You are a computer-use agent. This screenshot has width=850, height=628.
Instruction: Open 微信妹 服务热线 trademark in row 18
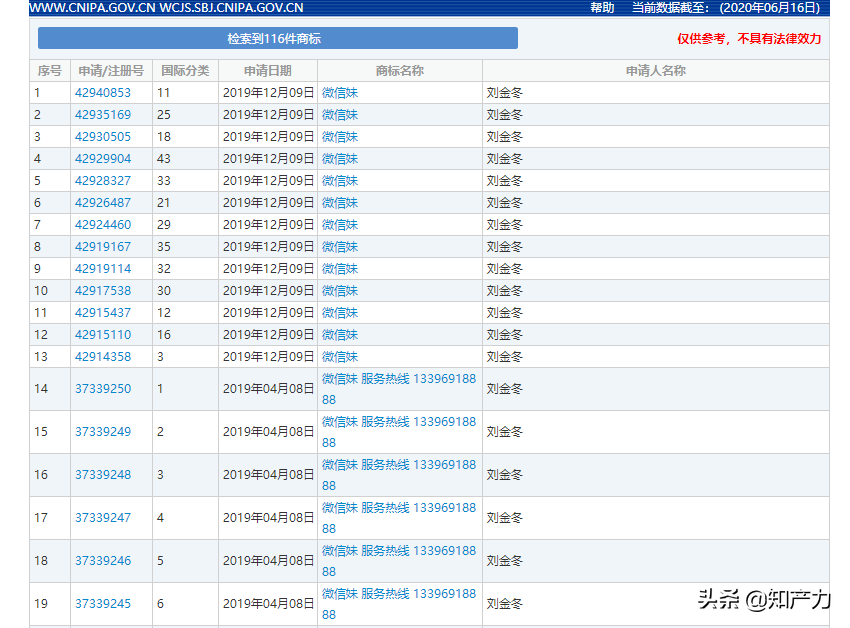point(399,561)
